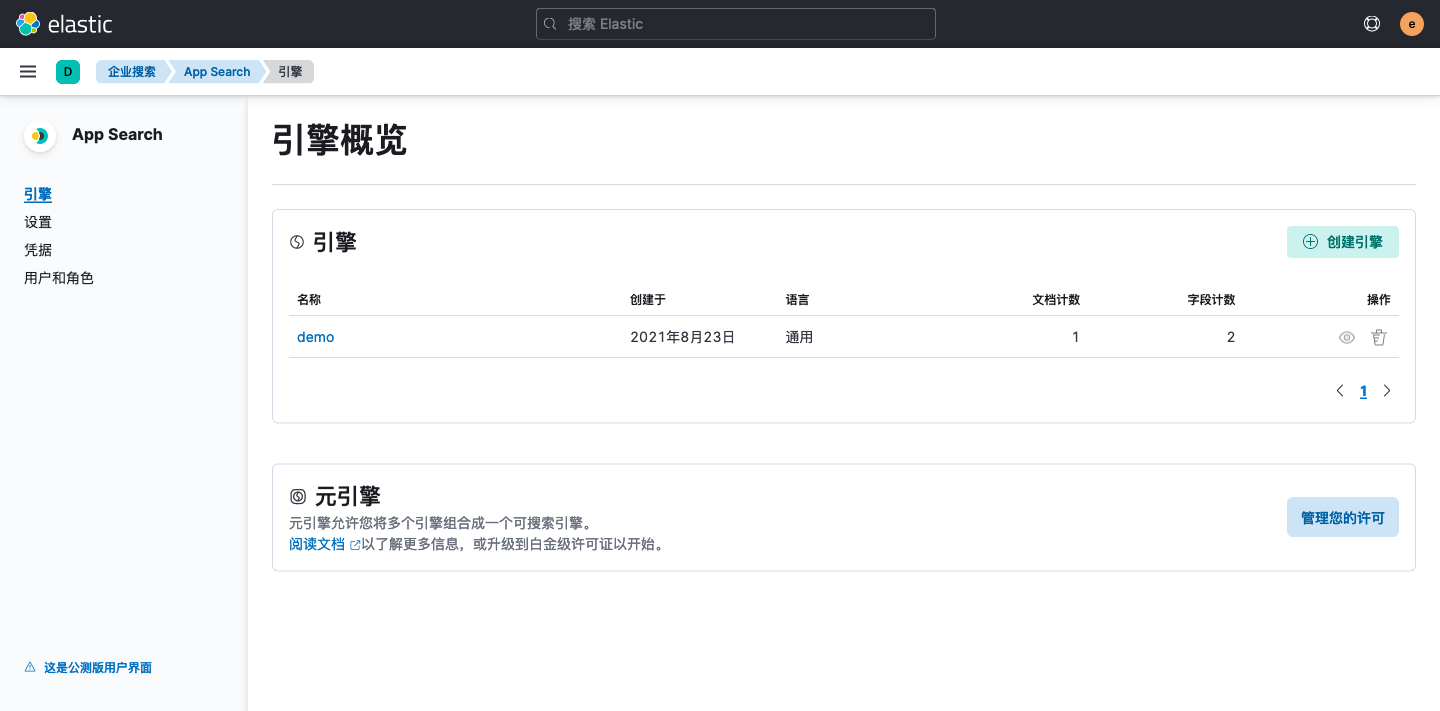Screen dimensions: 1440x711
Task: Click the clock icon beside 引擎 heading
Action: pos(297,242)
